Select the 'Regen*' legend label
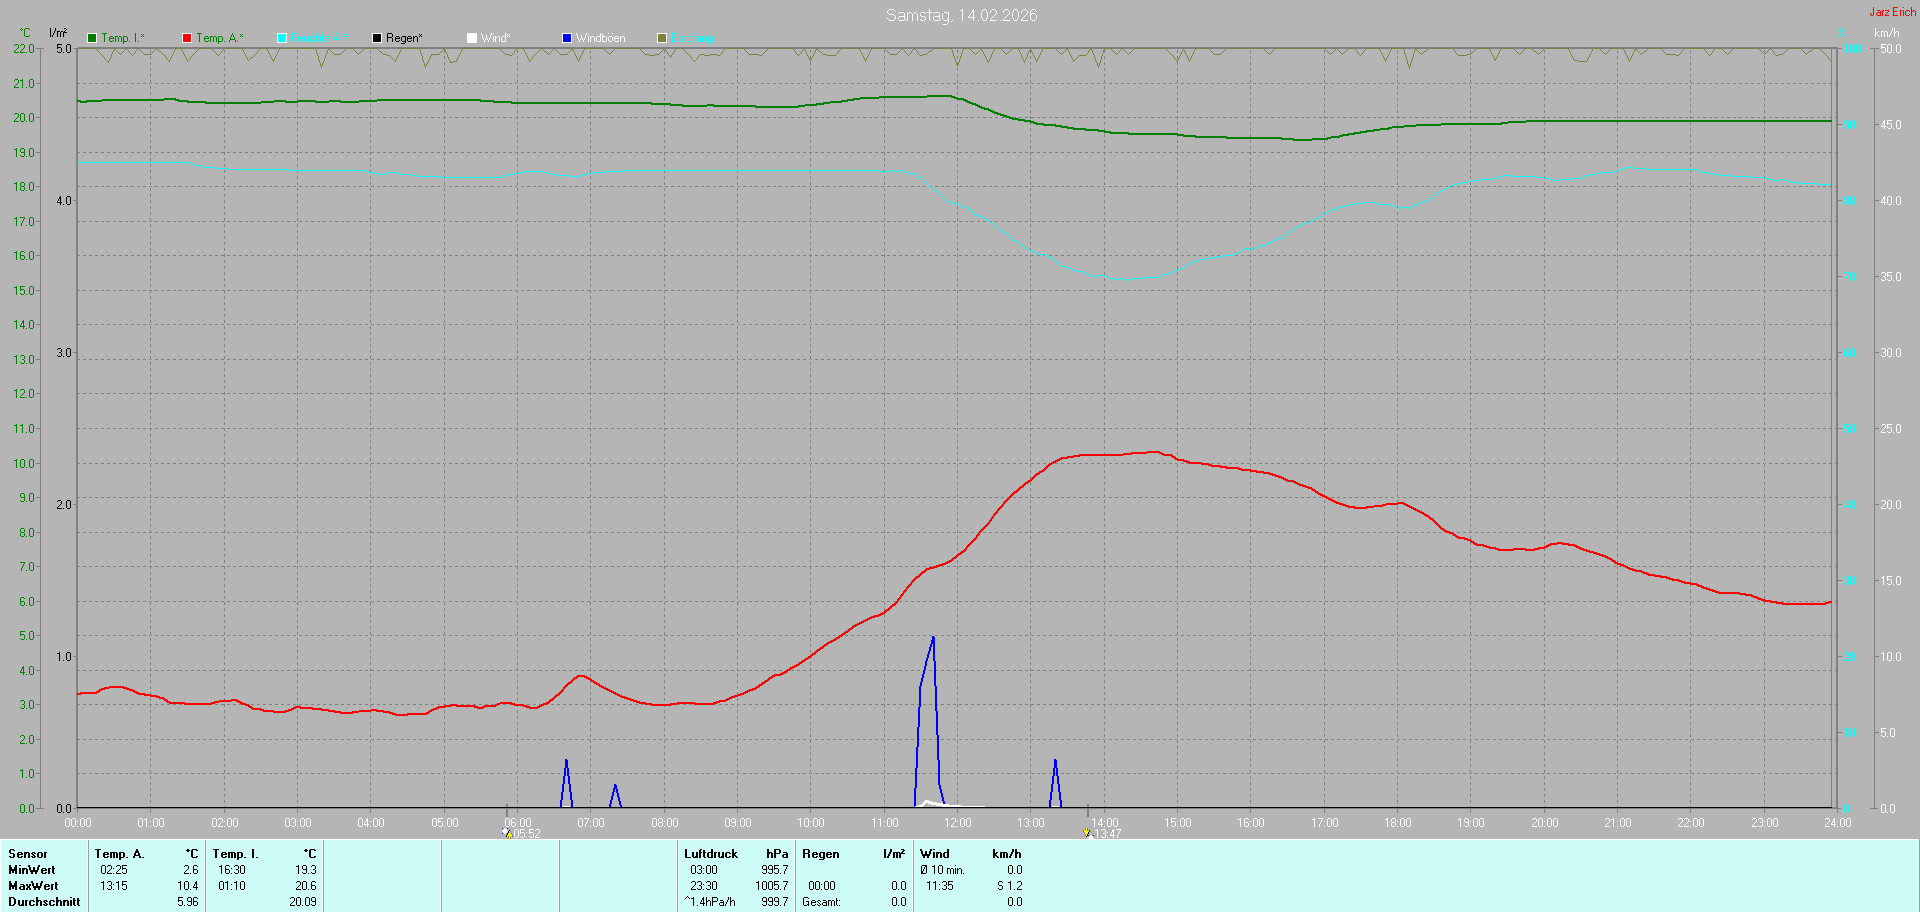Screen dimensions: 1920x912 coord(404,38)
